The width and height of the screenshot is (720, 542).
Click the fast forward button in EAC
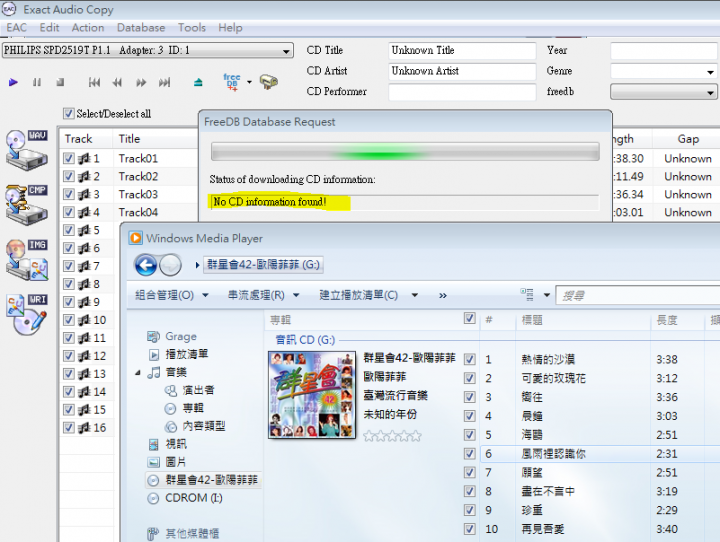[141, 83]
